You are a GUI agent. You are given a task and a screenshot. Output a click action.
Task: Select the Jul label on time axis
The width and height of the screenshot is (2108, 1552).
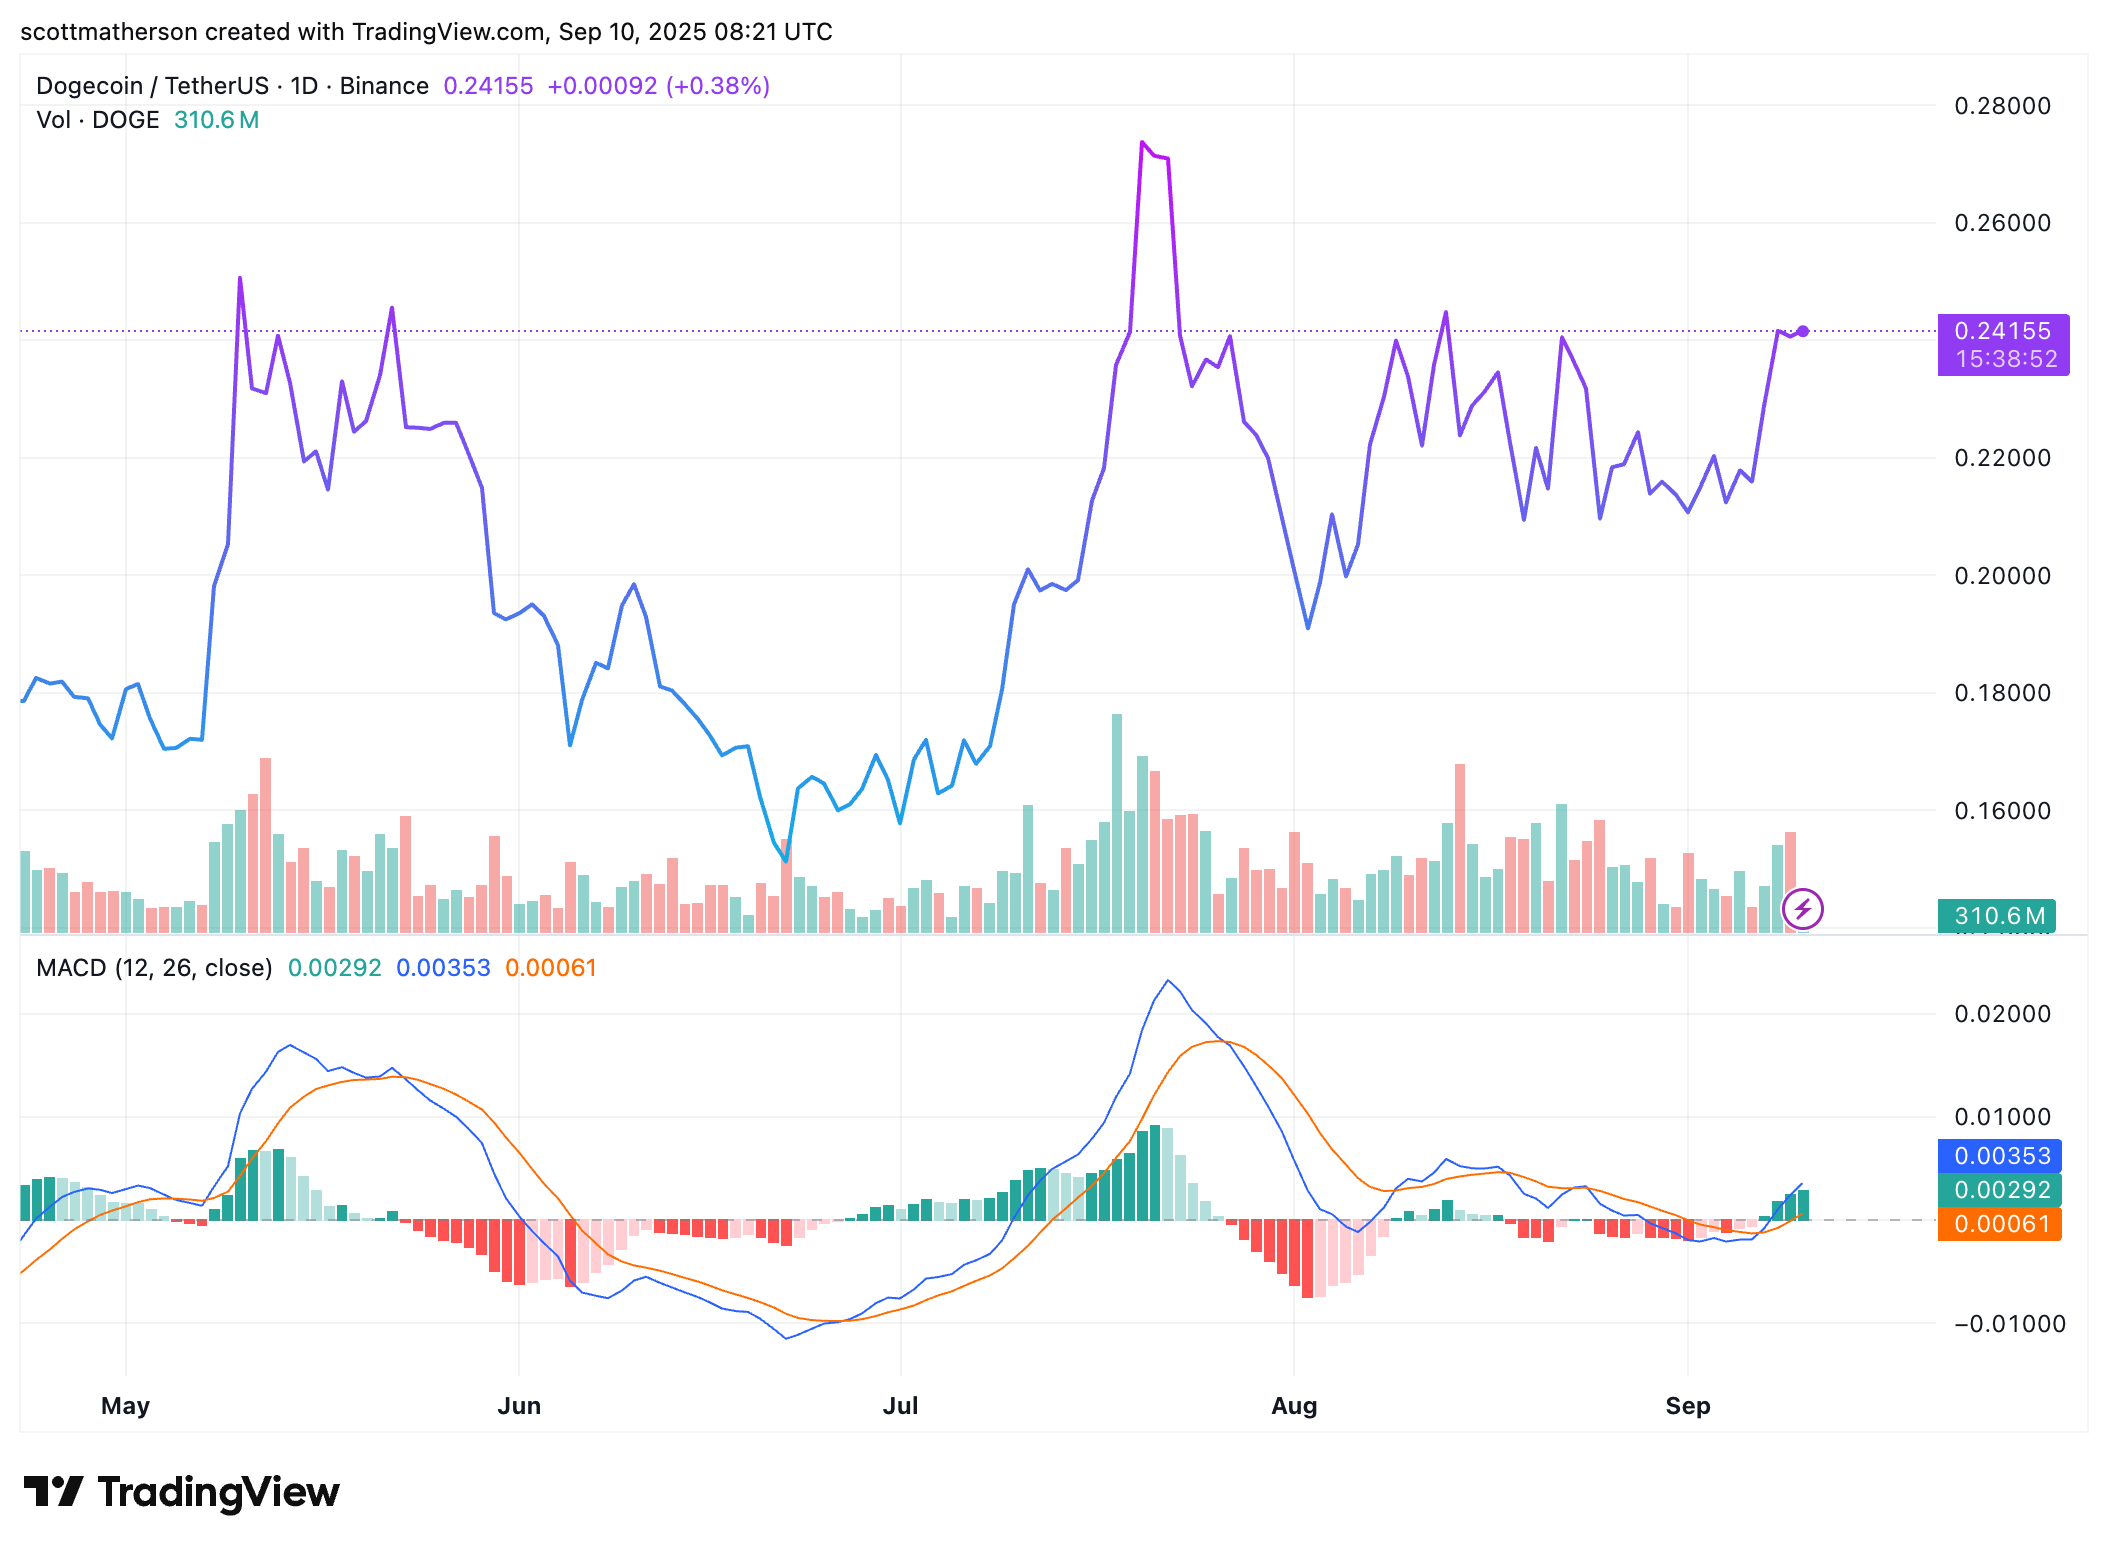coord(900,1406)
